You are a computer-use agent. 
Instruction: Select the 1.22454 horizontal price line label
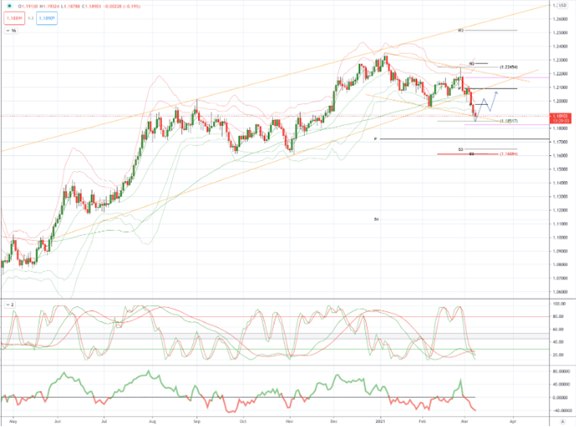(509, 67)
